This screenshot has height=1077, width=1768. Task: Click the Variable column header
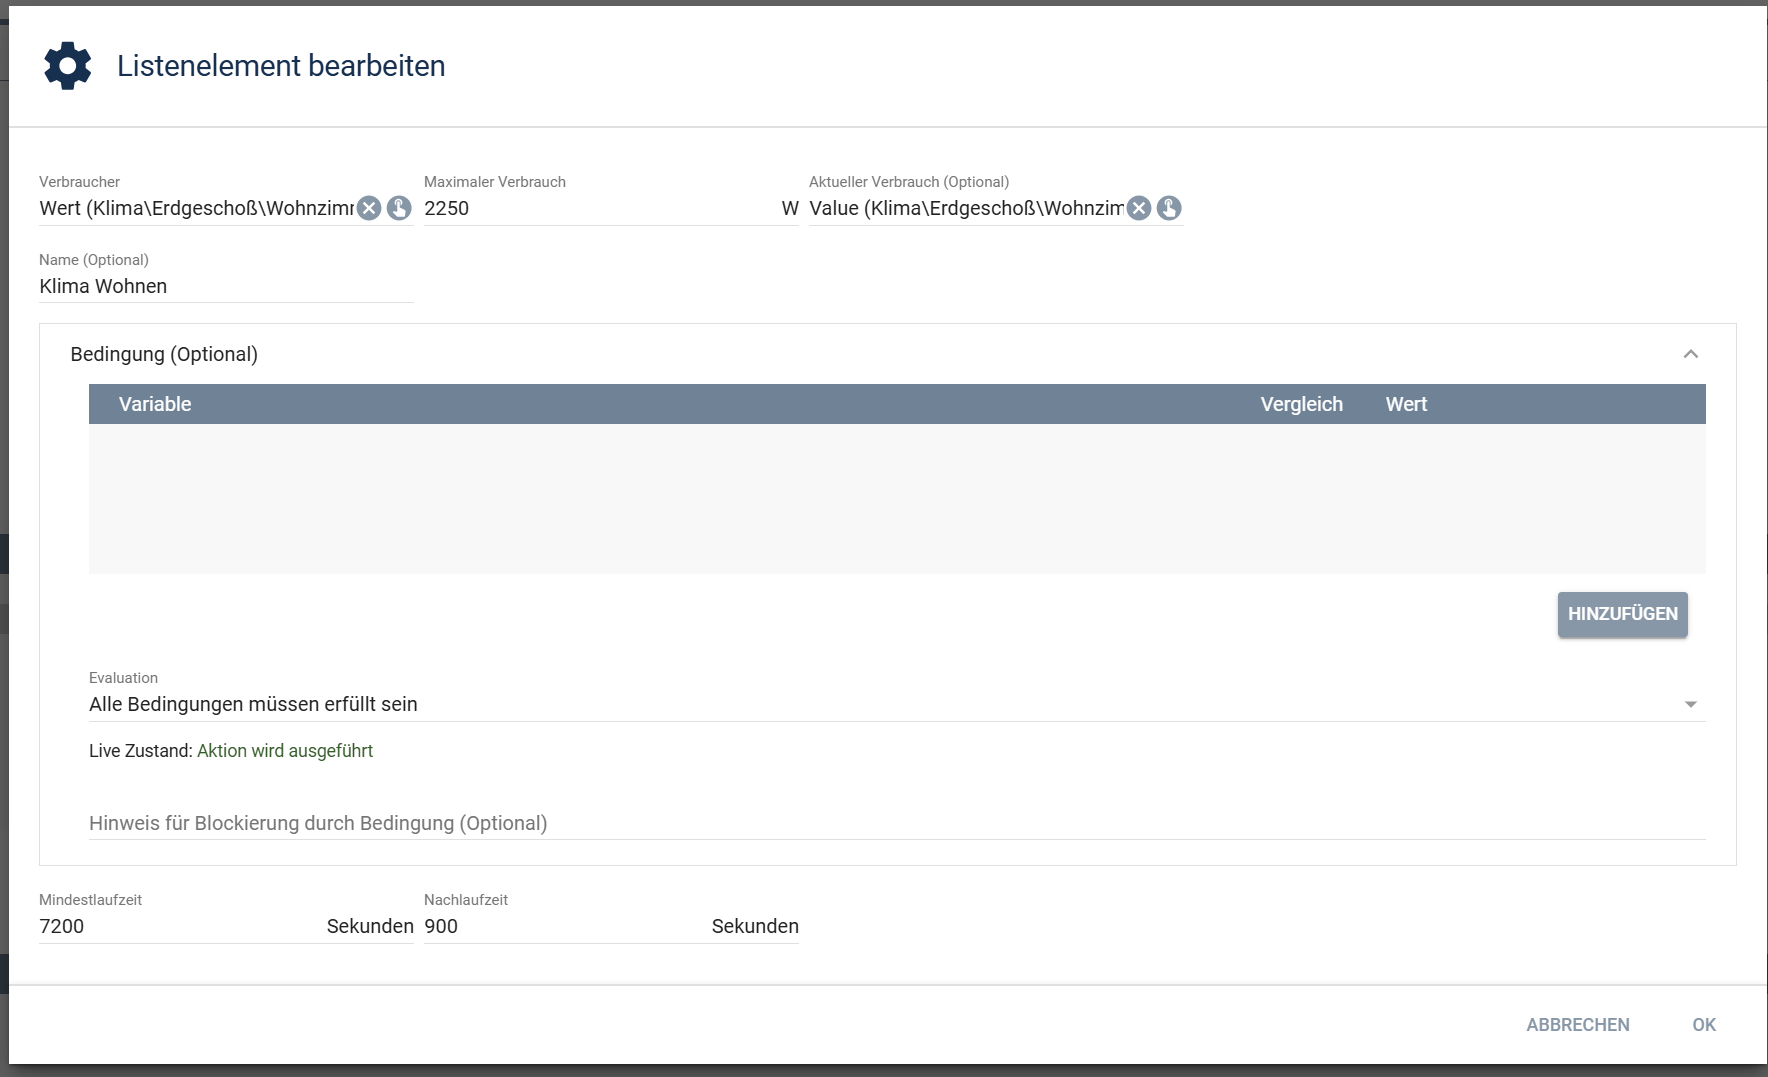coord(155,404)
